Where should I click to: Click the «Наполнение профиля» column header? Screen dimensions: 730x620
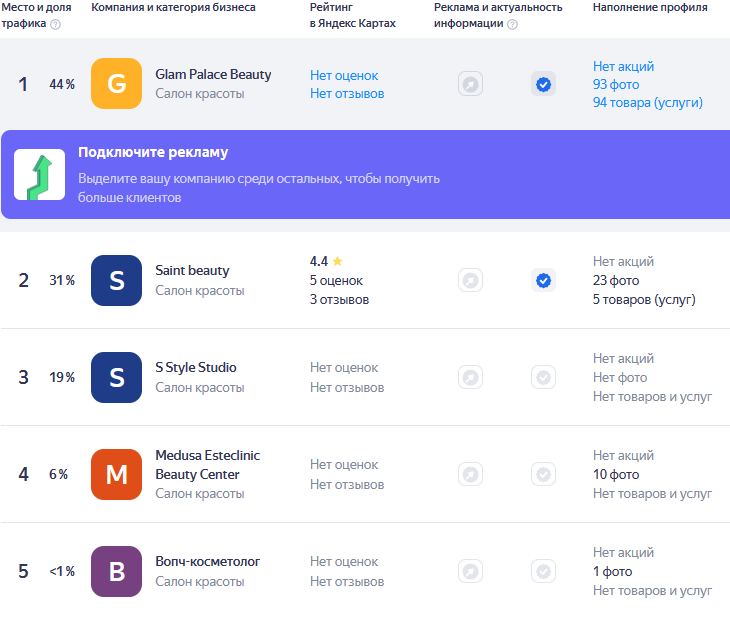(x=650, y=7)
